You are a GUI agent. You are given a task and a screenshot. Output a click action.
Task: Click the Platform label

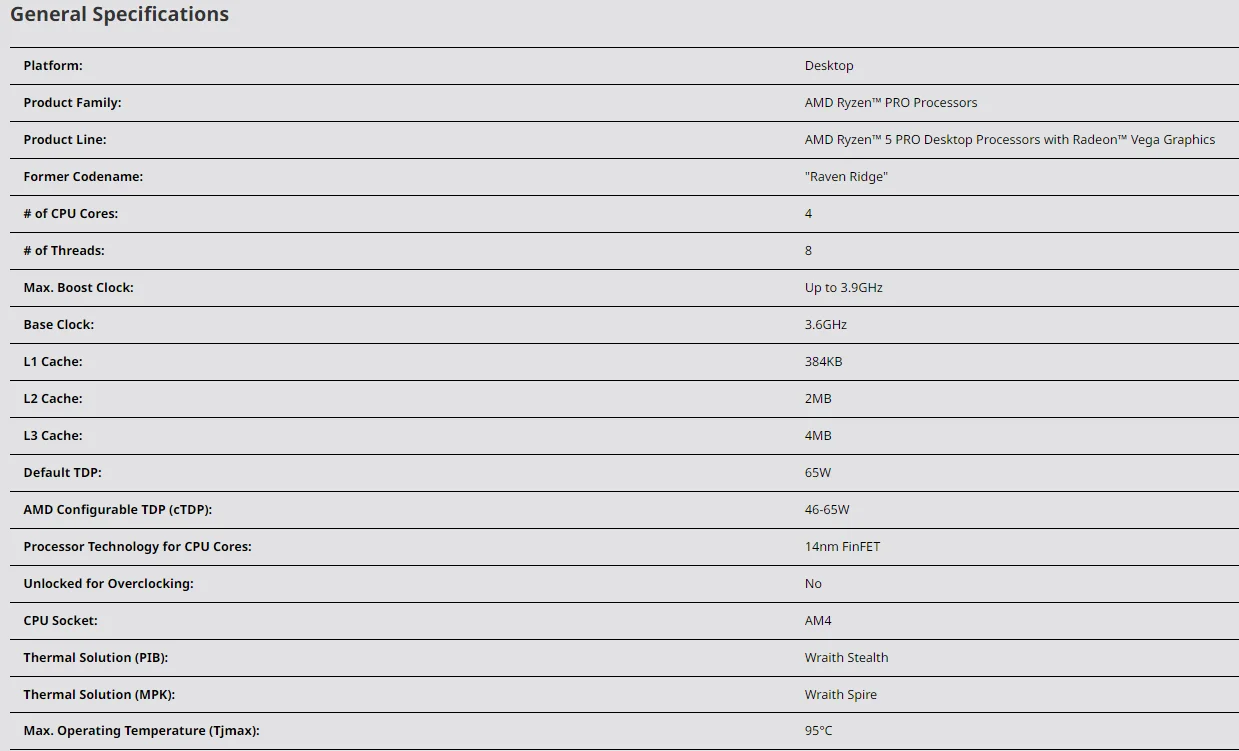pyautogui.click(x=53, y=66)
